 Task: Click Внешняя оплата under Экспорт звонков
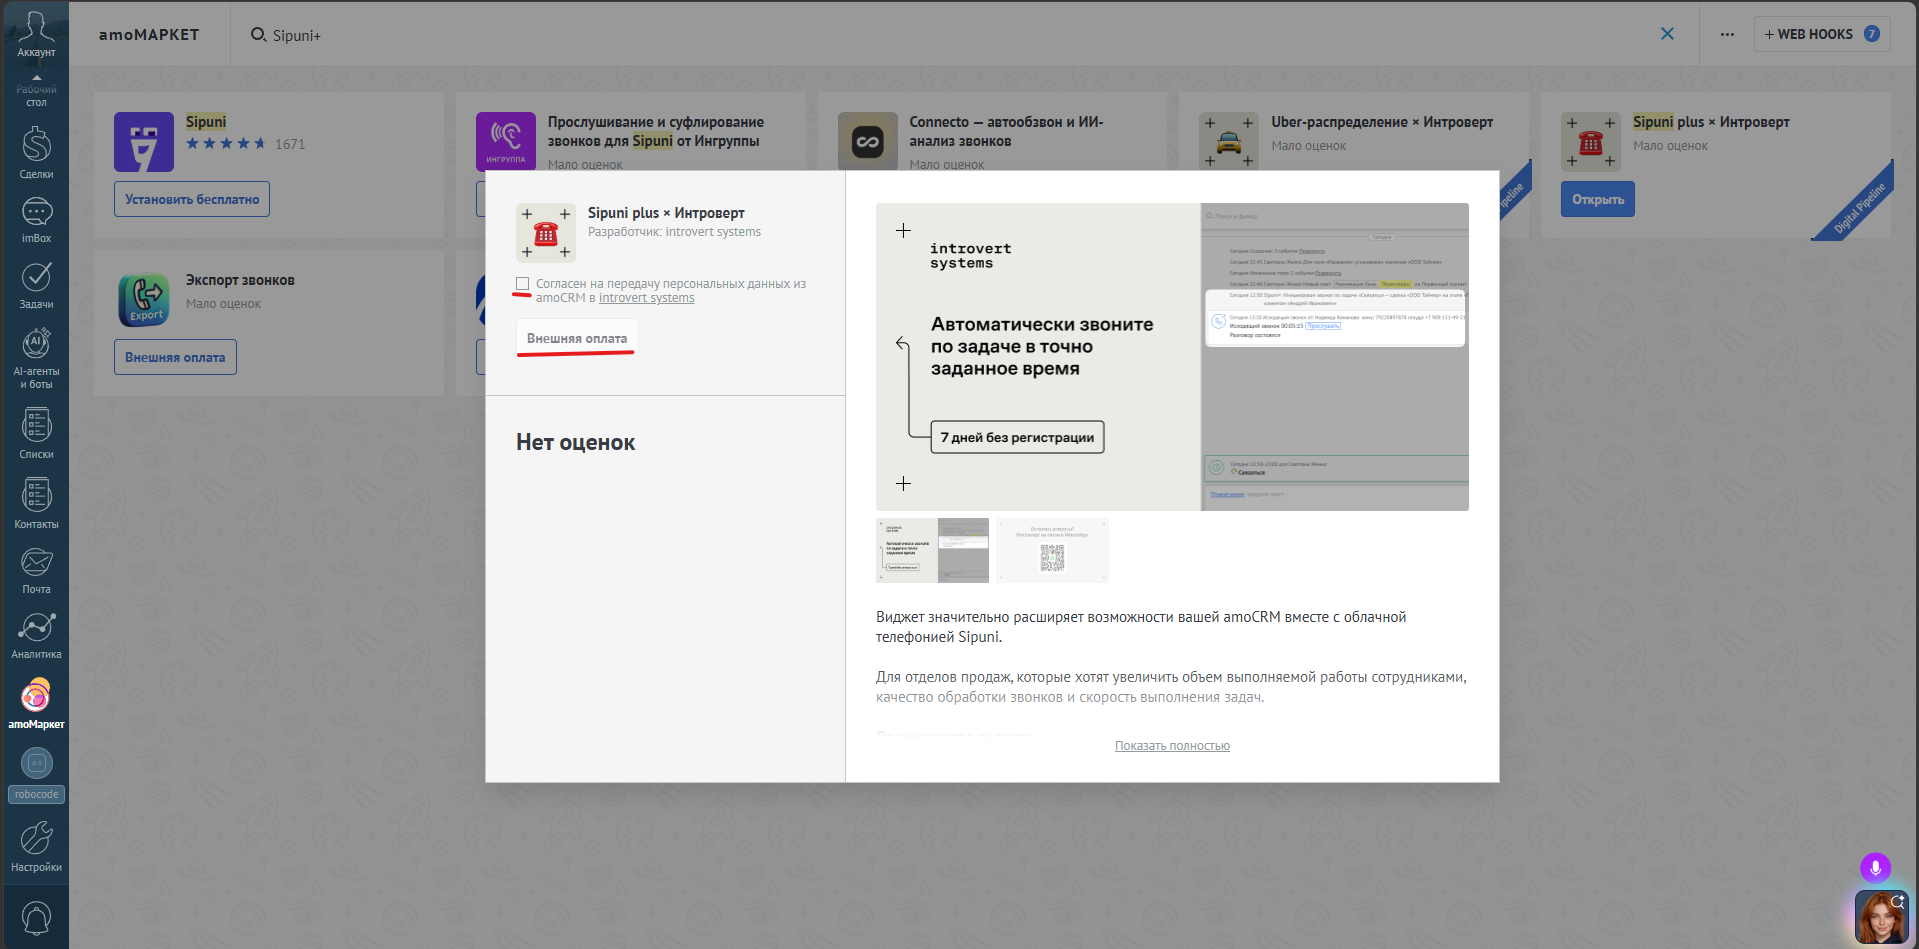tap(175, 357)
